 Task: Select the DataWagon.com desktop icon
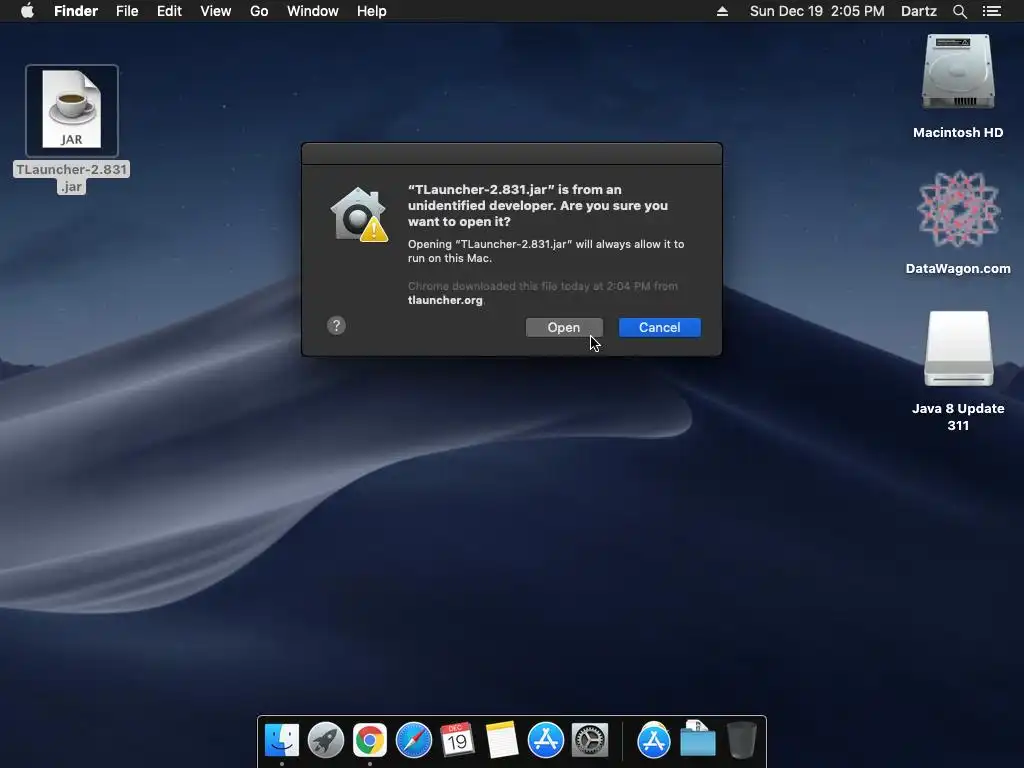pos(958,209)
